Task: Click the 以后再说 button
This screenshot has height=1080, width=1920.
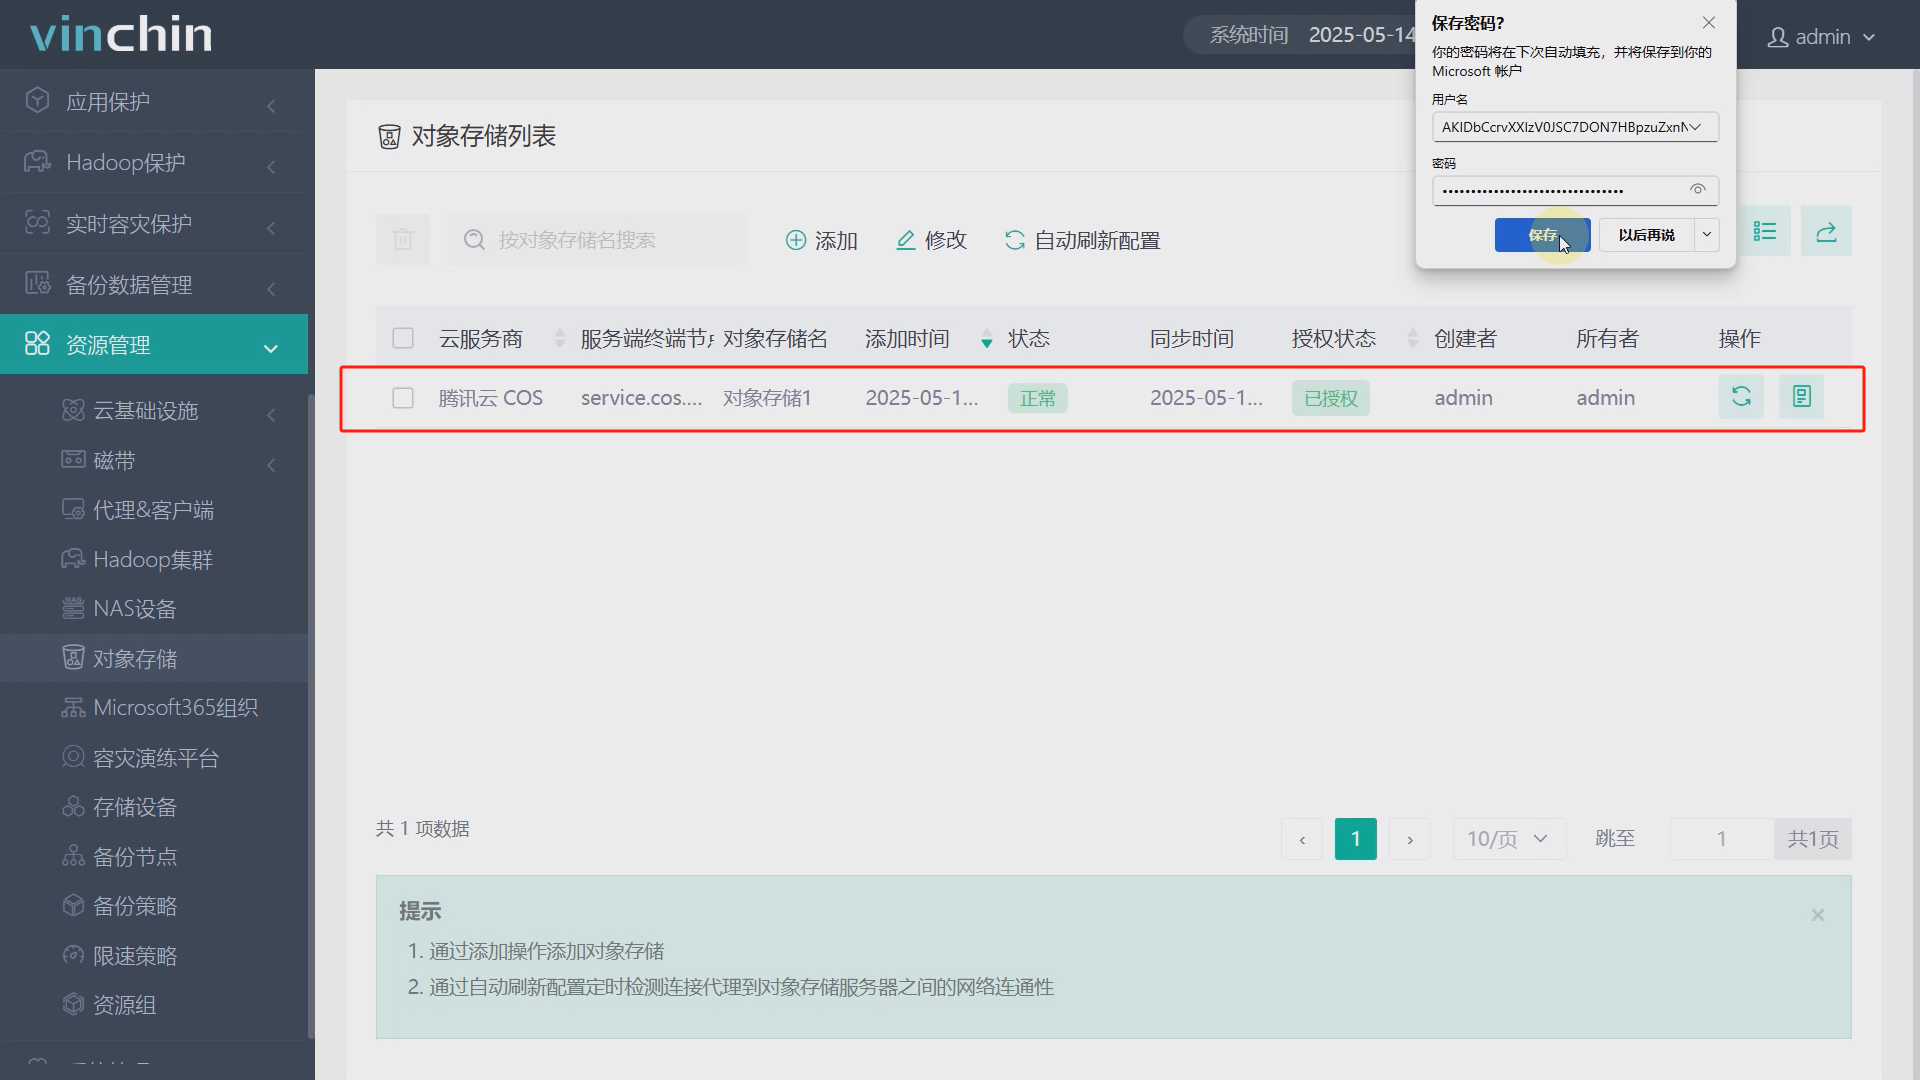Action: 1646,235
